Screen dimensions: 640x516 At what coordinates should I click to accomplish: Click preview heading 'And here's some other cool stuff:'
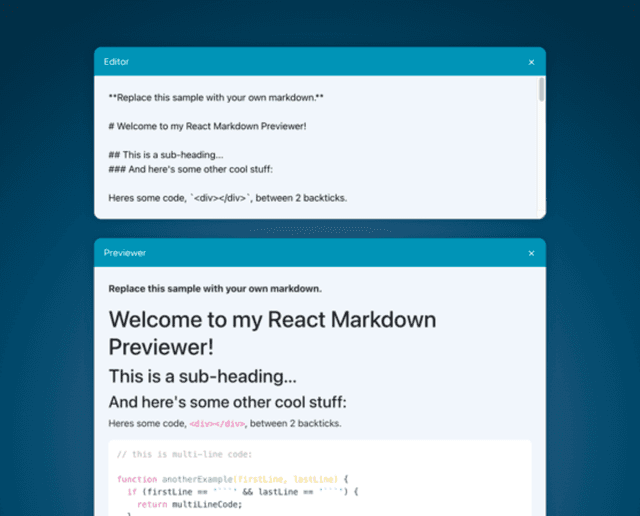(227, 402)
